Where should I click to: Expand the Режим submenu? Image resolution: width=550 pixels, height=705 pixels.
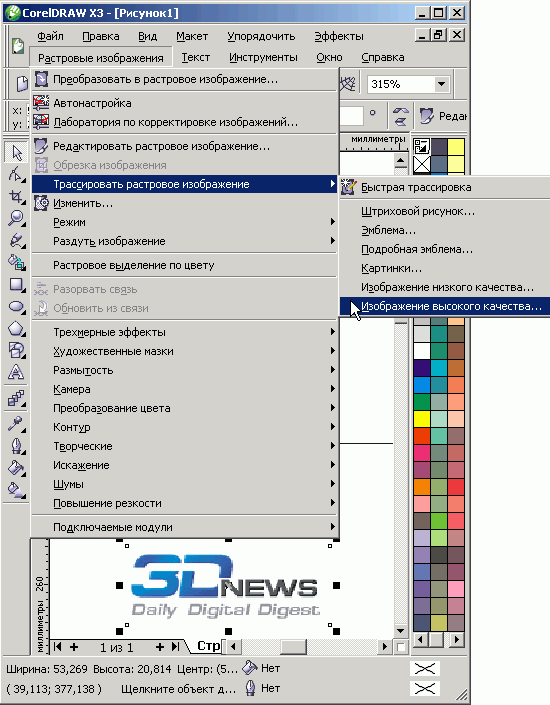pos(332,222)
